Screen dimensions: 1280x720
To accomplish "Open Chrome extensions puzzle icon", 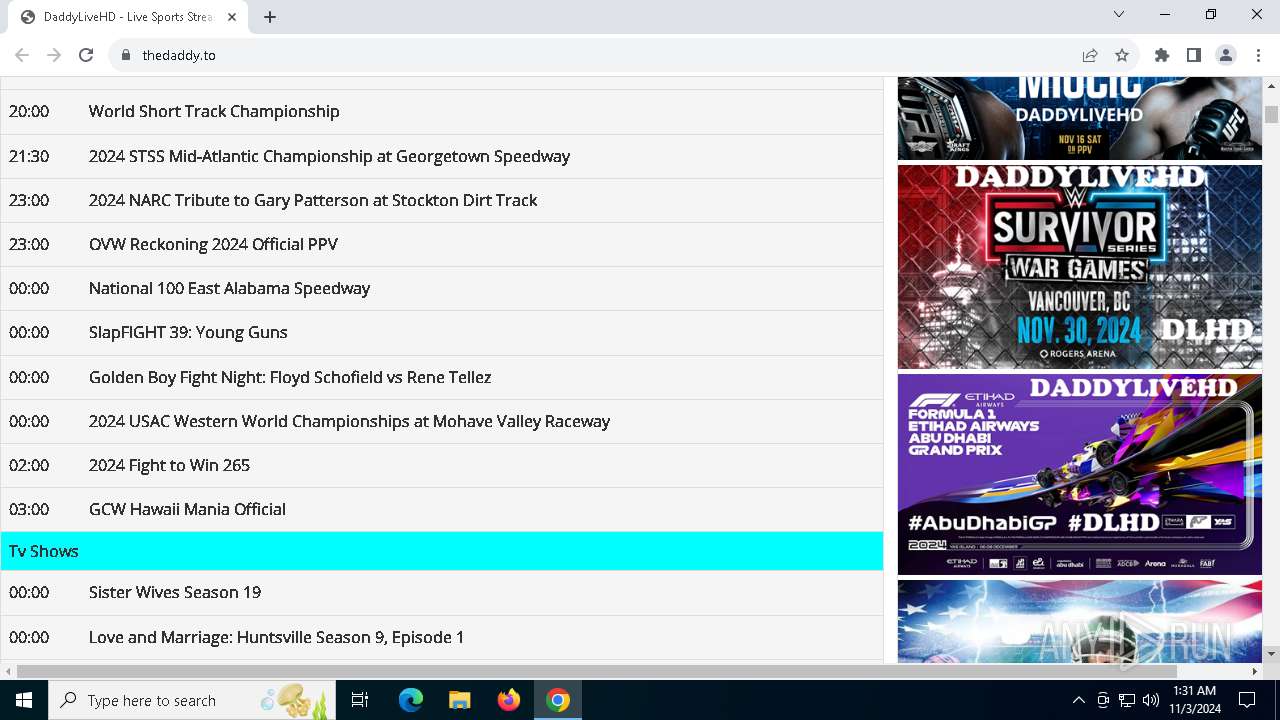I will pos(1162,55).
